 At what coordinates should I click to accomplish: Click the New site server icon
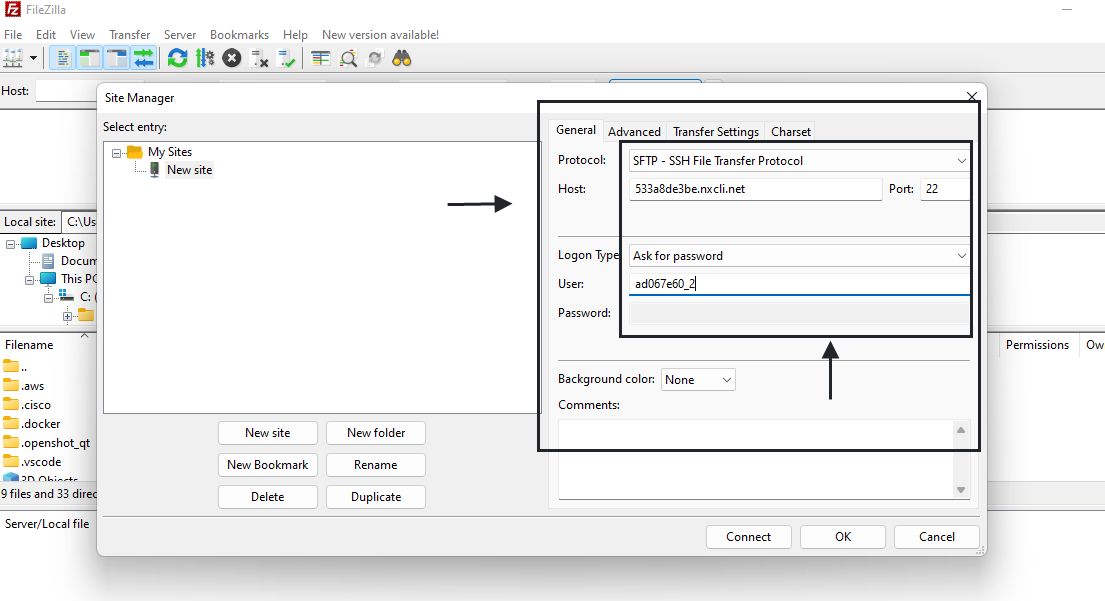click(154, 170)
